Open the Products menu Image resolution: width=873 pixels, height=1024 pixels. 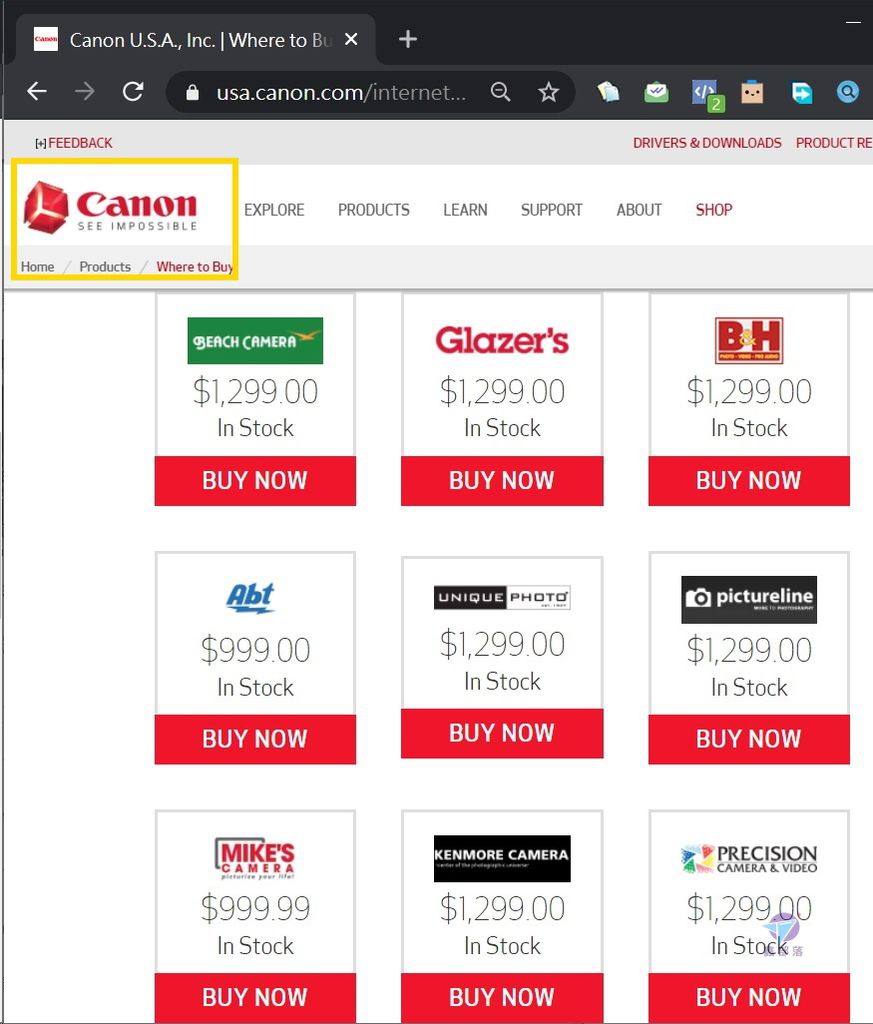(373, 210)
